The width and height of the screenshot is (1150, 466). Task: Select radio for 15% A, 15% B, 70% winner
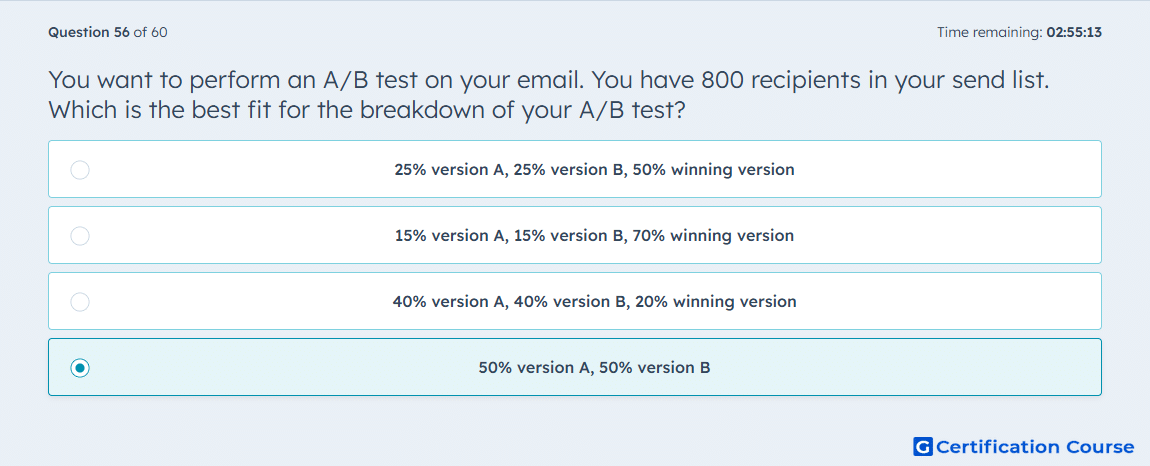[x=80, y=236]
